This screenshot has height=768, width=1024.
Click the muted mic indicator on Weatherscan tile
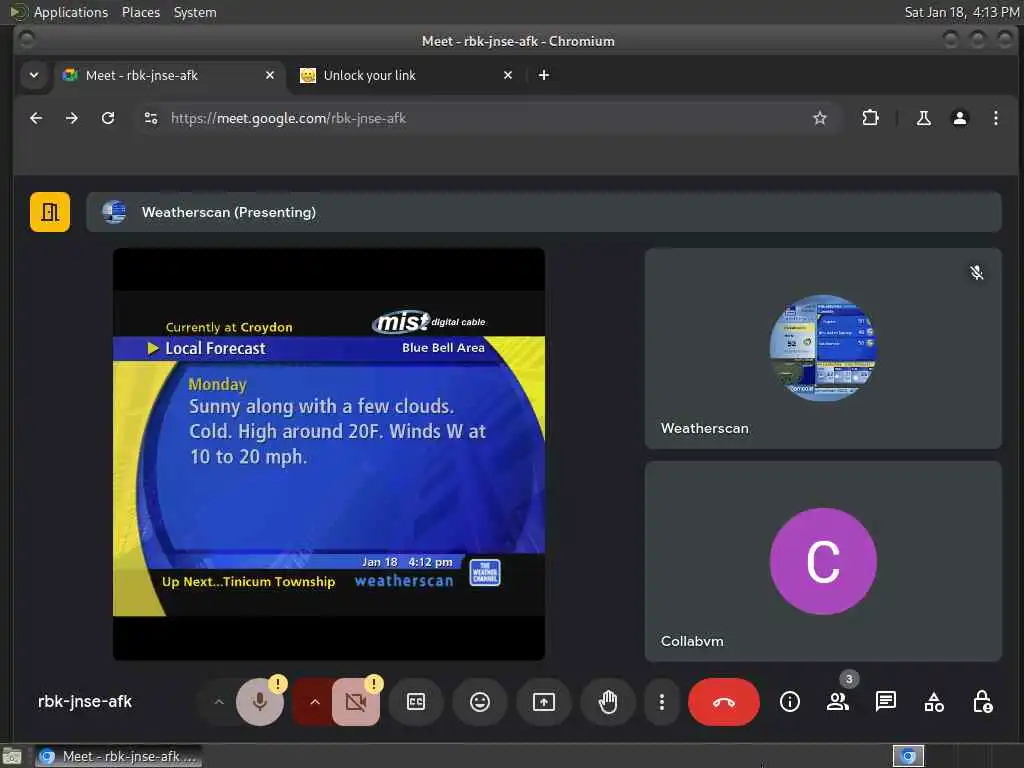pos(976,273)
